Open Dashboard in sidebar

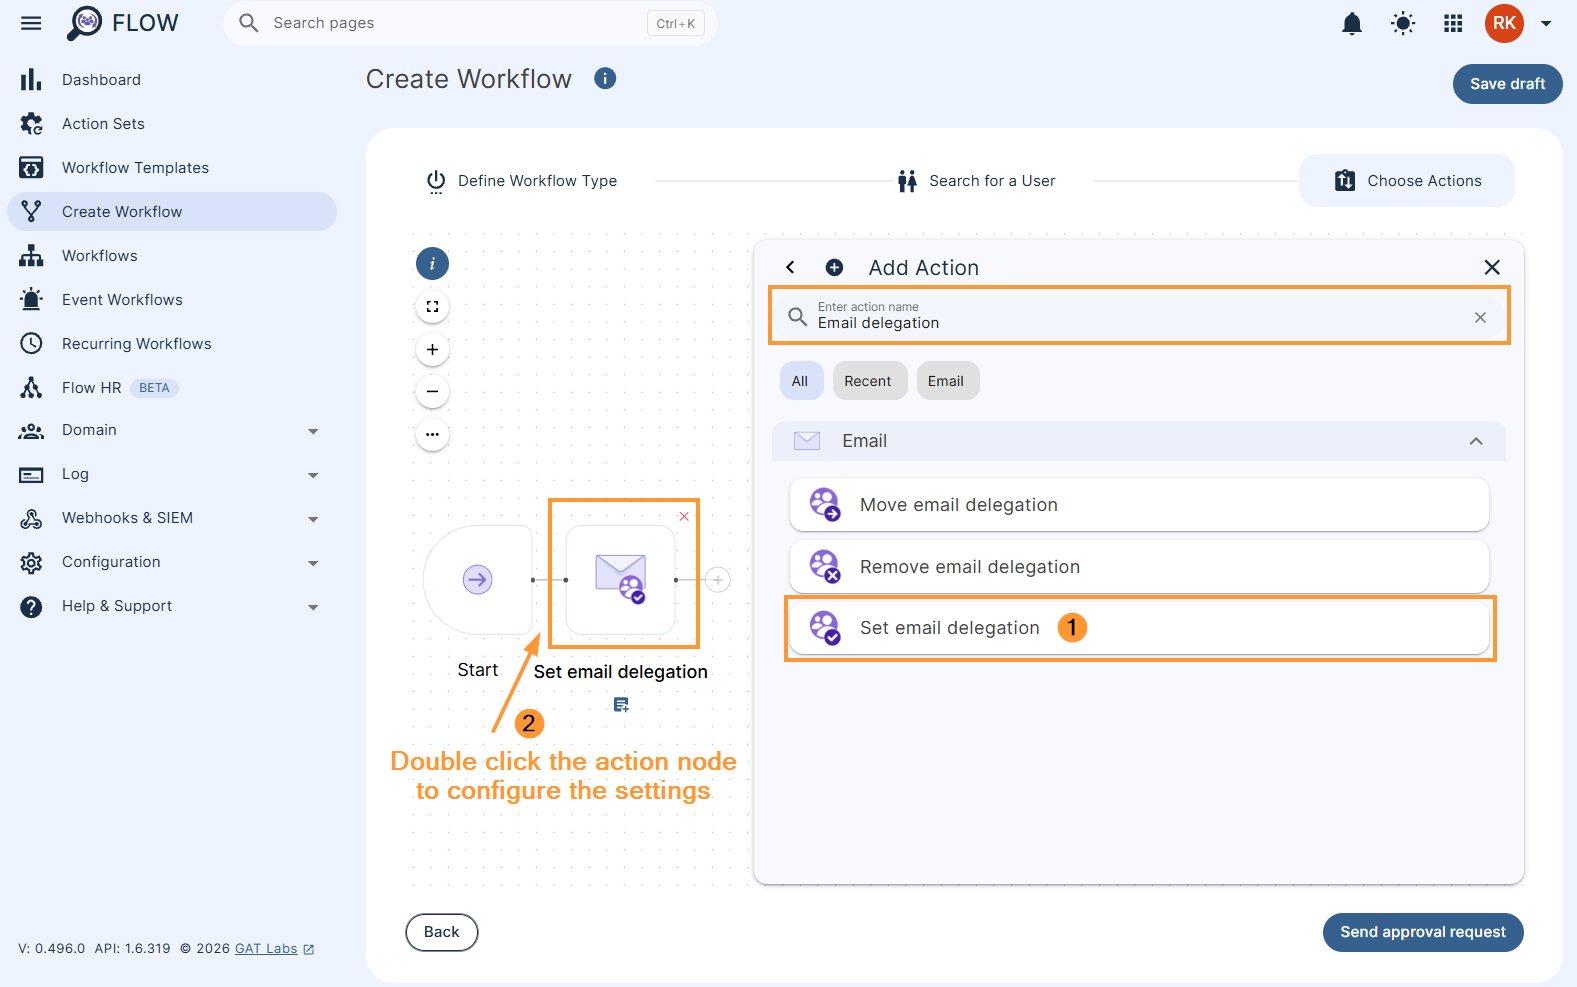(172, 80)
